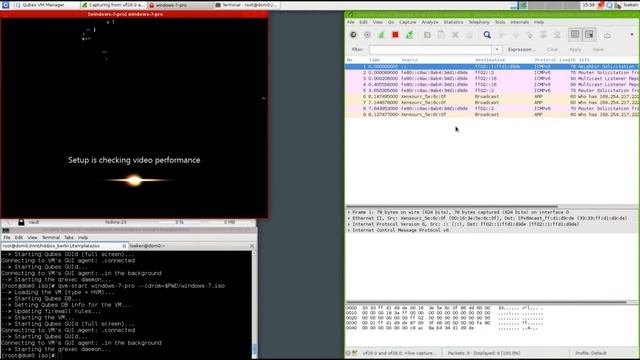The width and height of the screenshot is (640, 360).
Task: Sort packet list by Time column
Action: (374, 60)
